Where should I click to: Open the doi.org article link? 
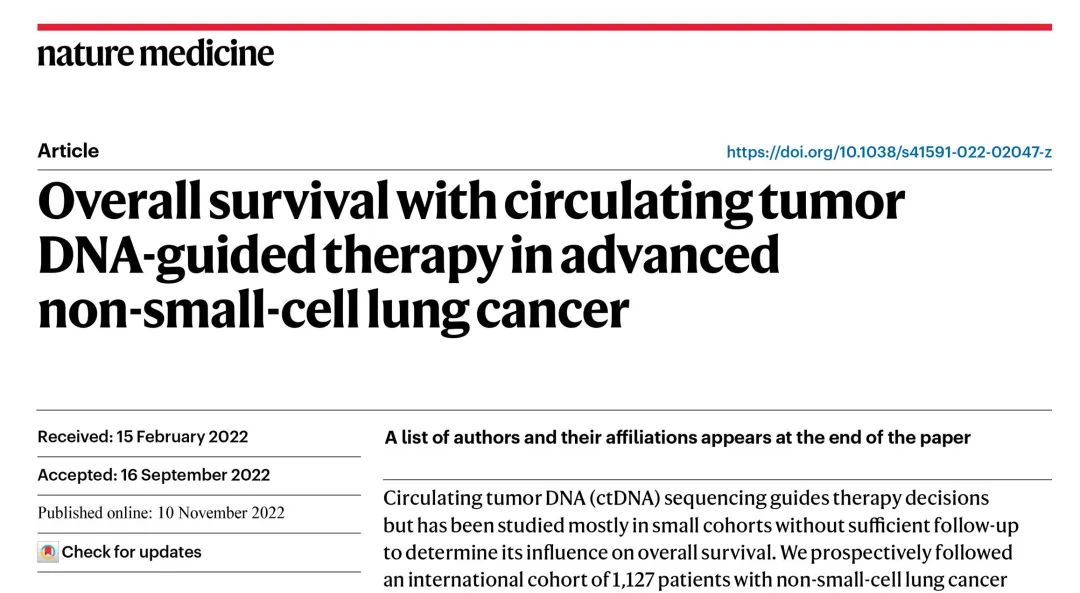(x=888, y=152)
